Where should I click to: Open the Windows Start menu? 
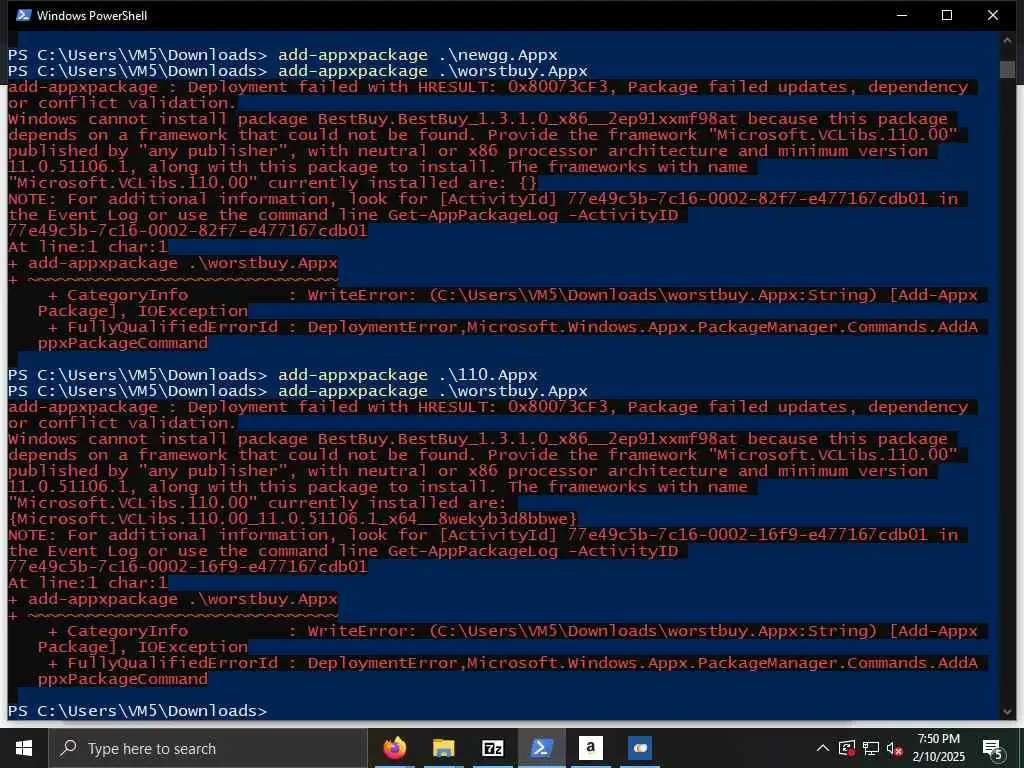coord(24,748)
